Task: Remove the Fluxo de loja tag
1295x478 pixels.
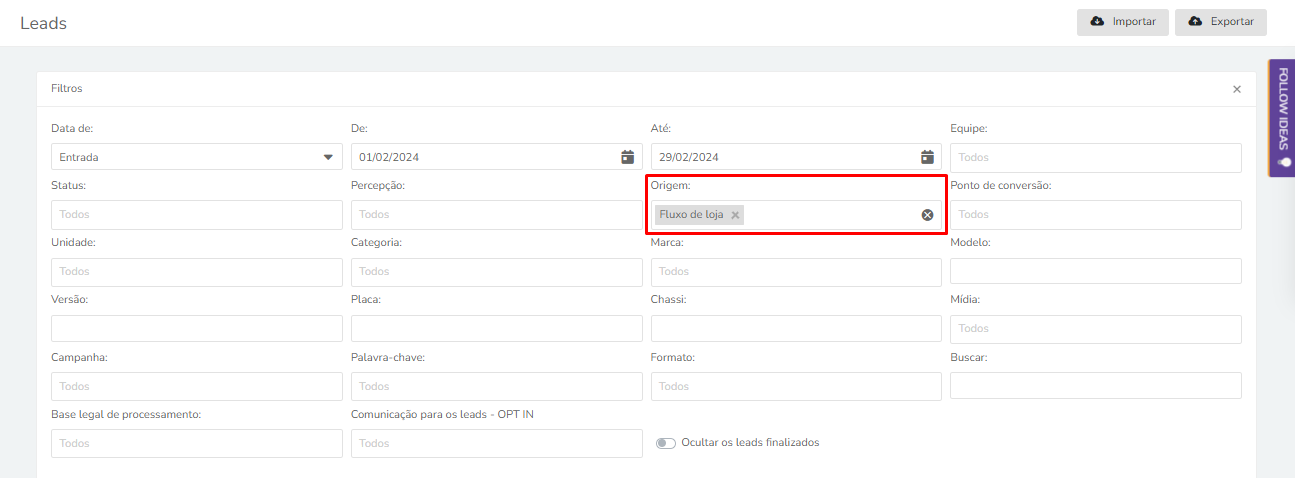Action: pyautogui.click(x=735, y=215)
